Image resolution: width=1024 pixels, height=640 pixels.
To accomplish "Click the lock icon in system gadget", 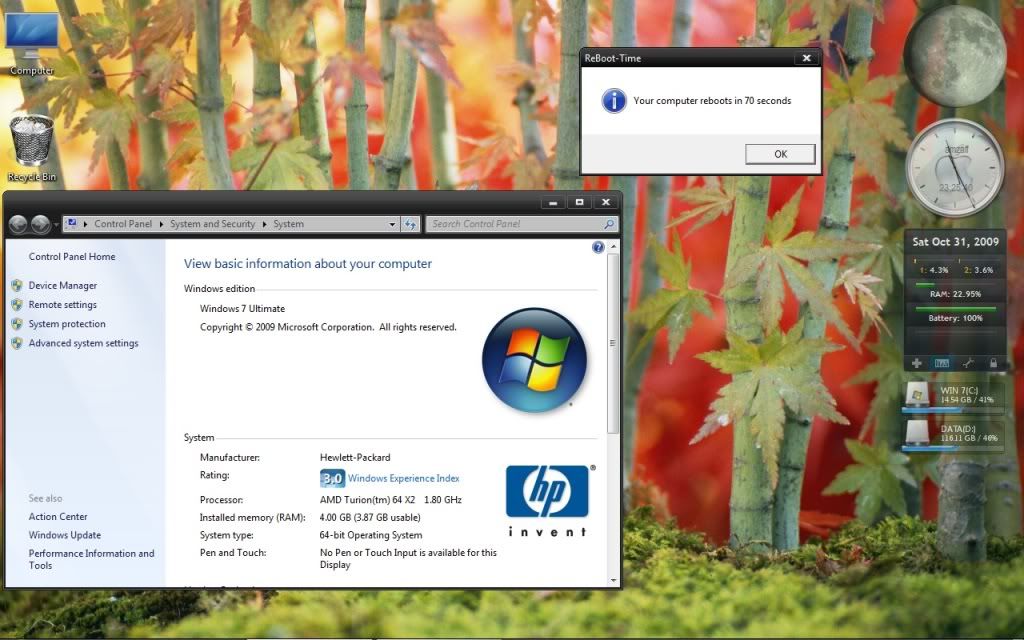I will coord(993,362).
